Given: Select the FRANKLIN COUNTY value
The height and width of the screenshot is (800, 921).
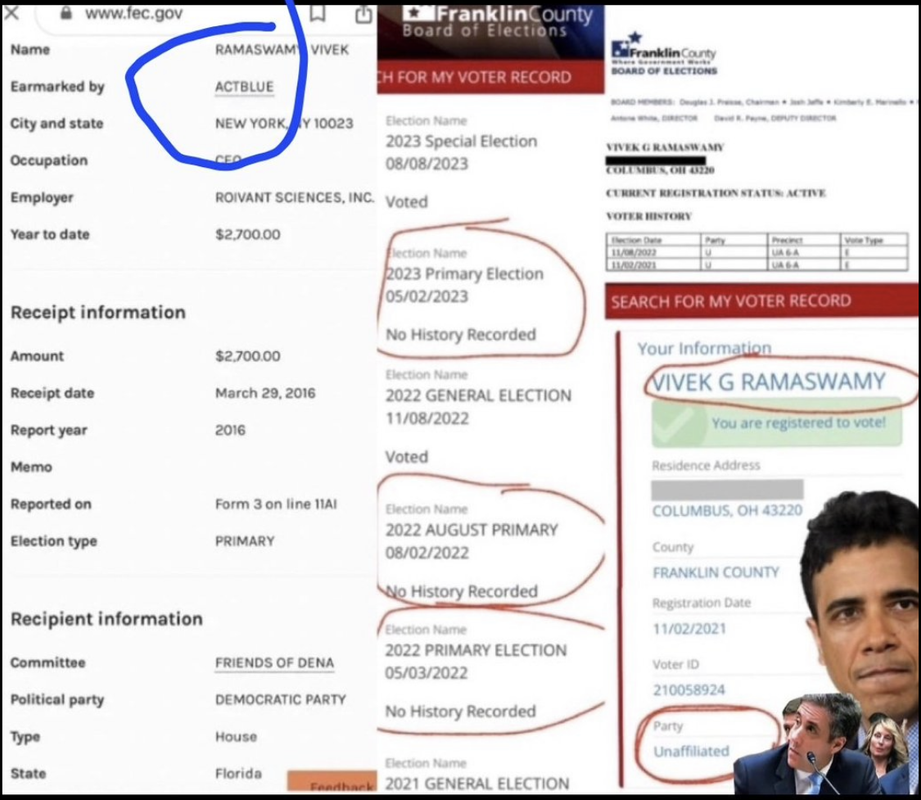Looking at the screenshot, I should coord(716,572).
